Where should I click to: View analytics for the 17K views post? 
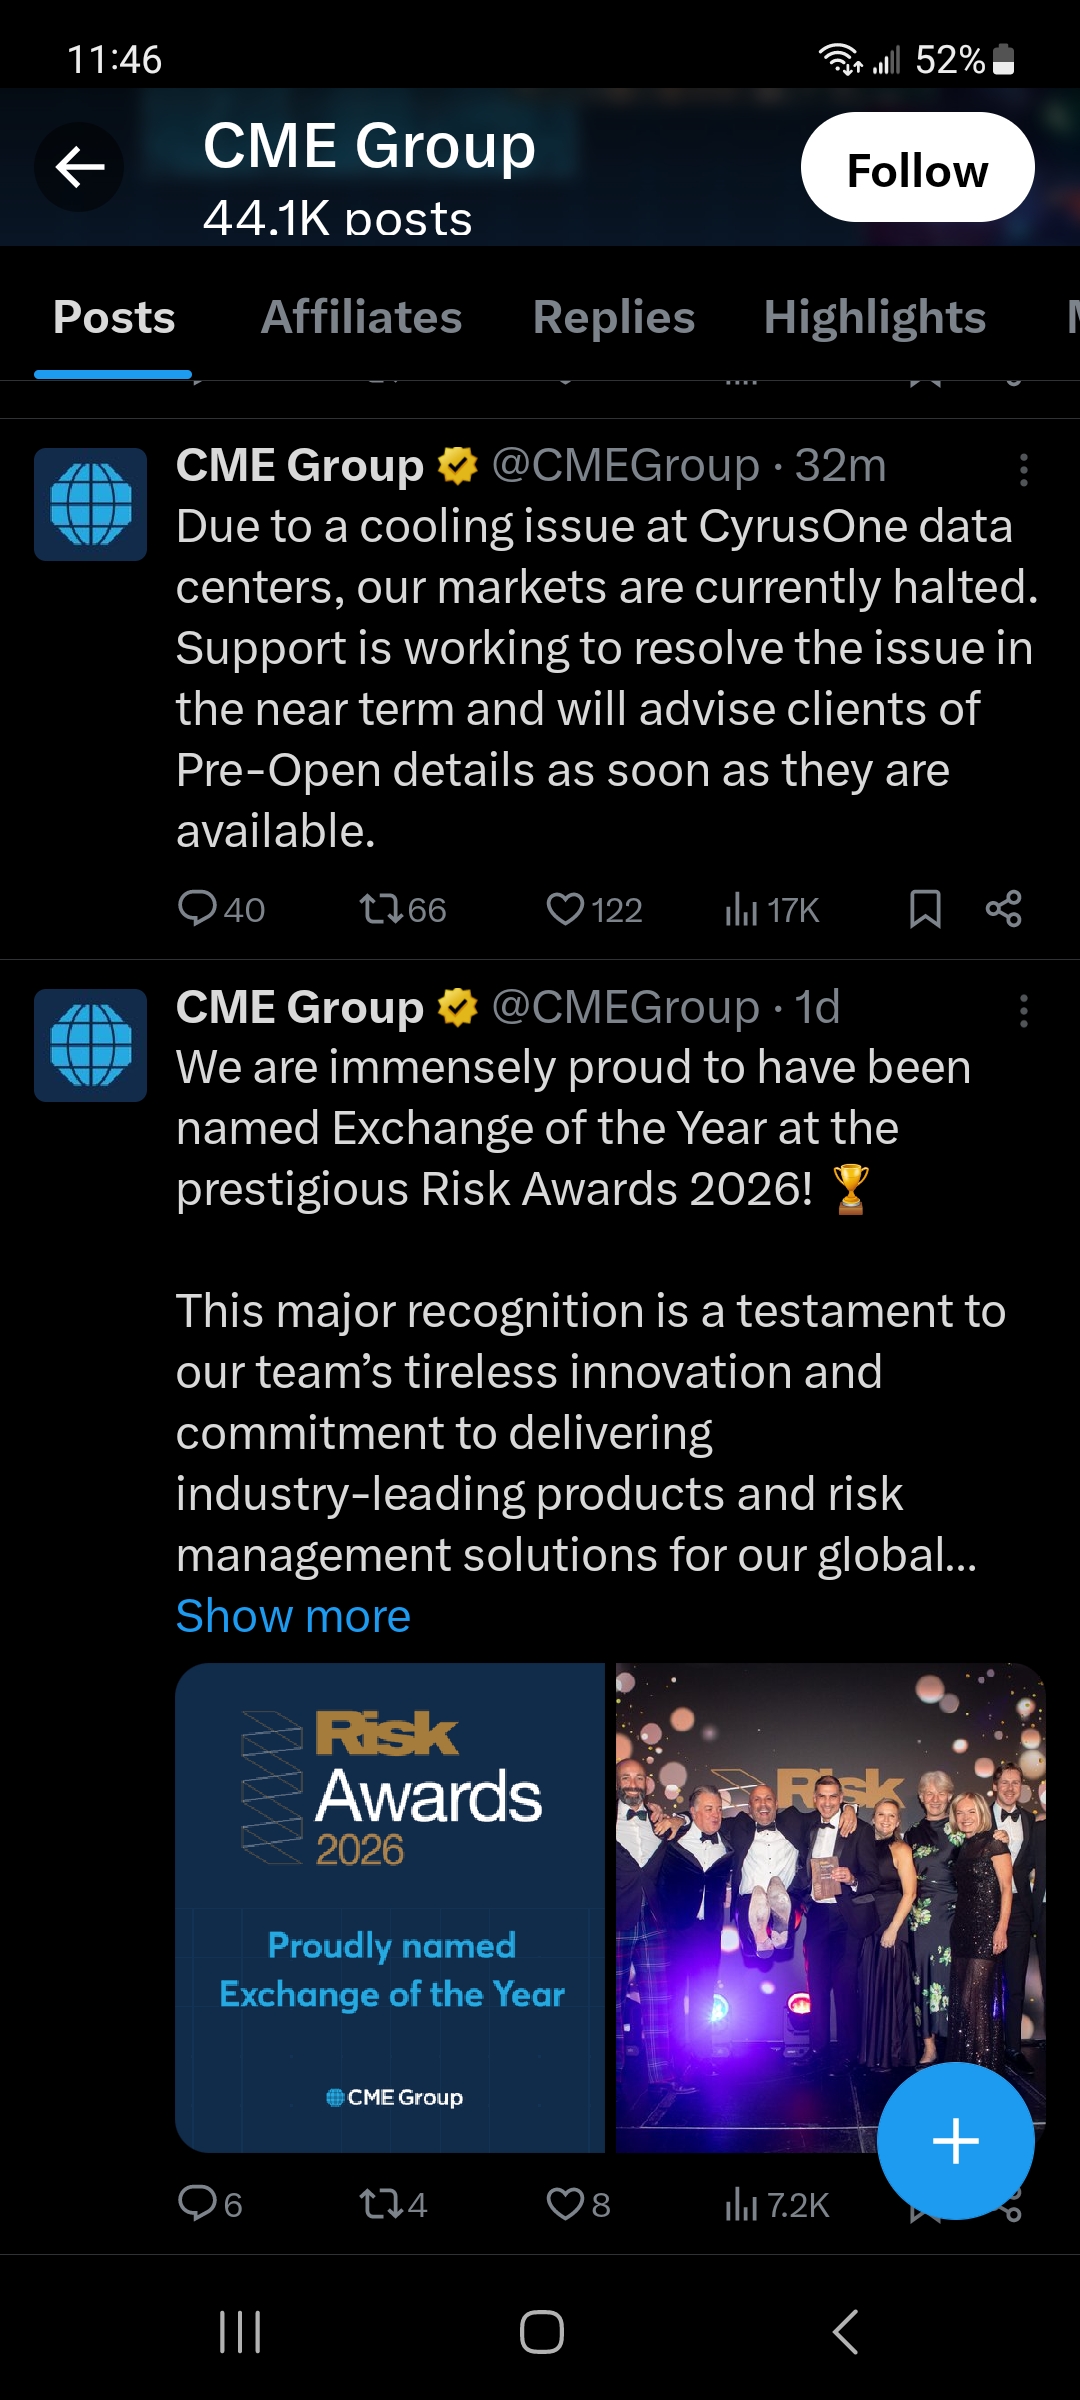741,909
